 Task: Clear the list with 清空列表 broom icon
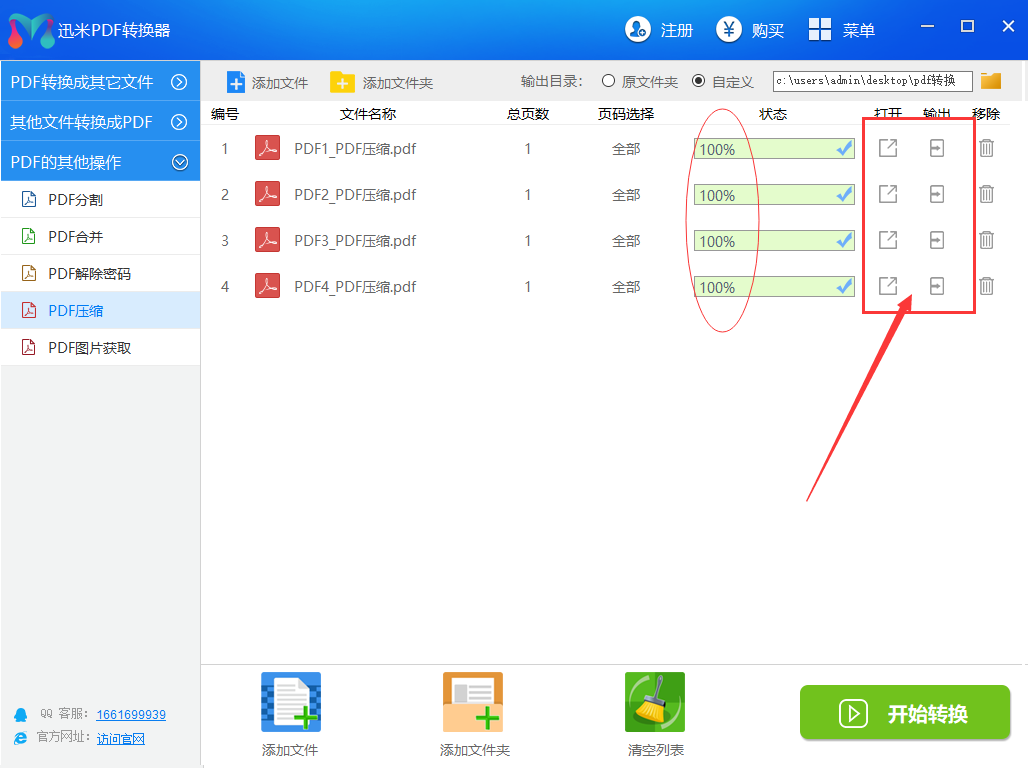point(654,701)
